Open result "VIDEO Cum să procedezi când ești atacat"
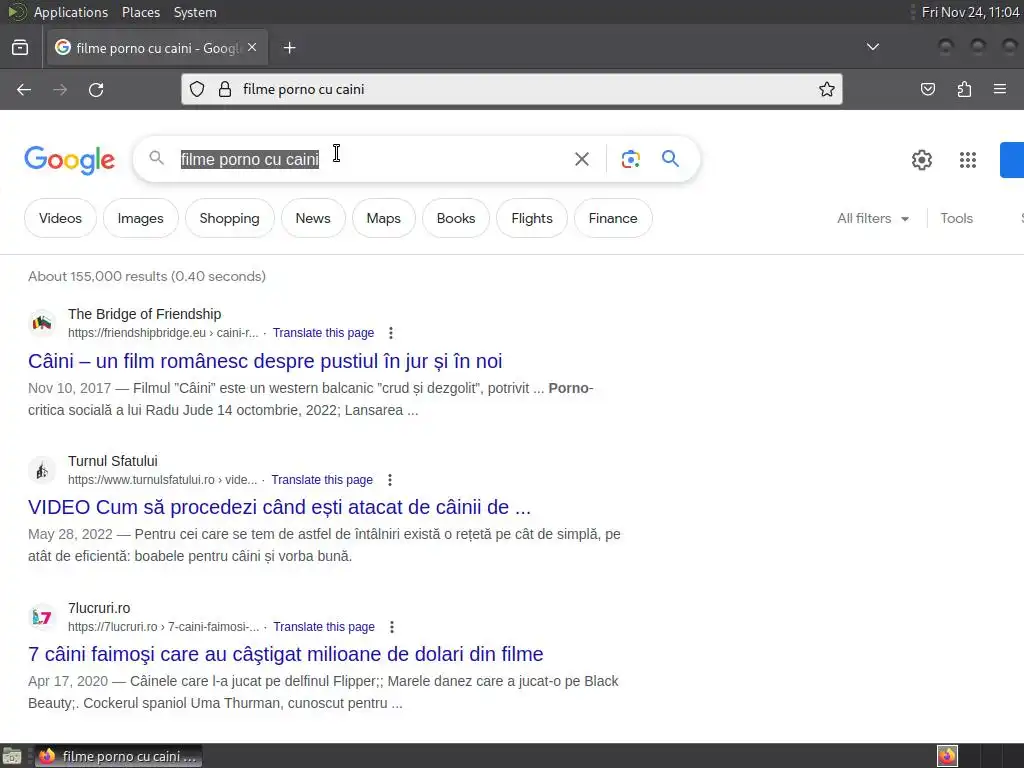1024x768 pixels. (280, 507)
